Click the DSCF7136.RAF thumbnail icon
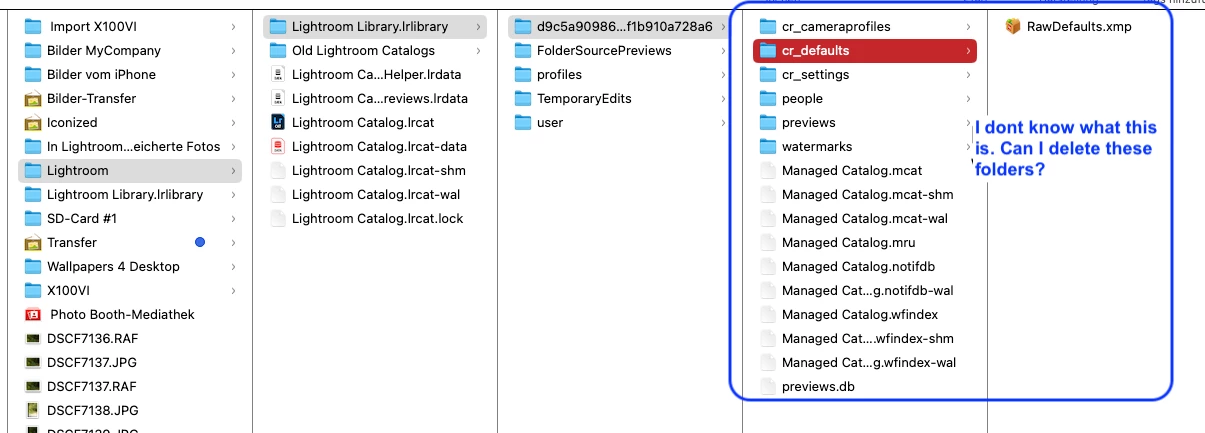1205x433 pixels. (33, 338)
